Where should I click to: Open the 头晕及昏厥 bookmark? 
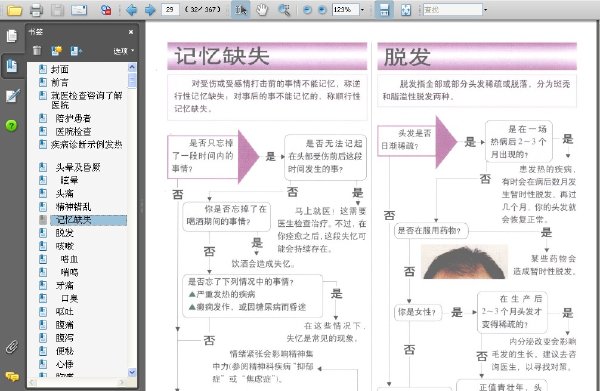pos(78,167)
